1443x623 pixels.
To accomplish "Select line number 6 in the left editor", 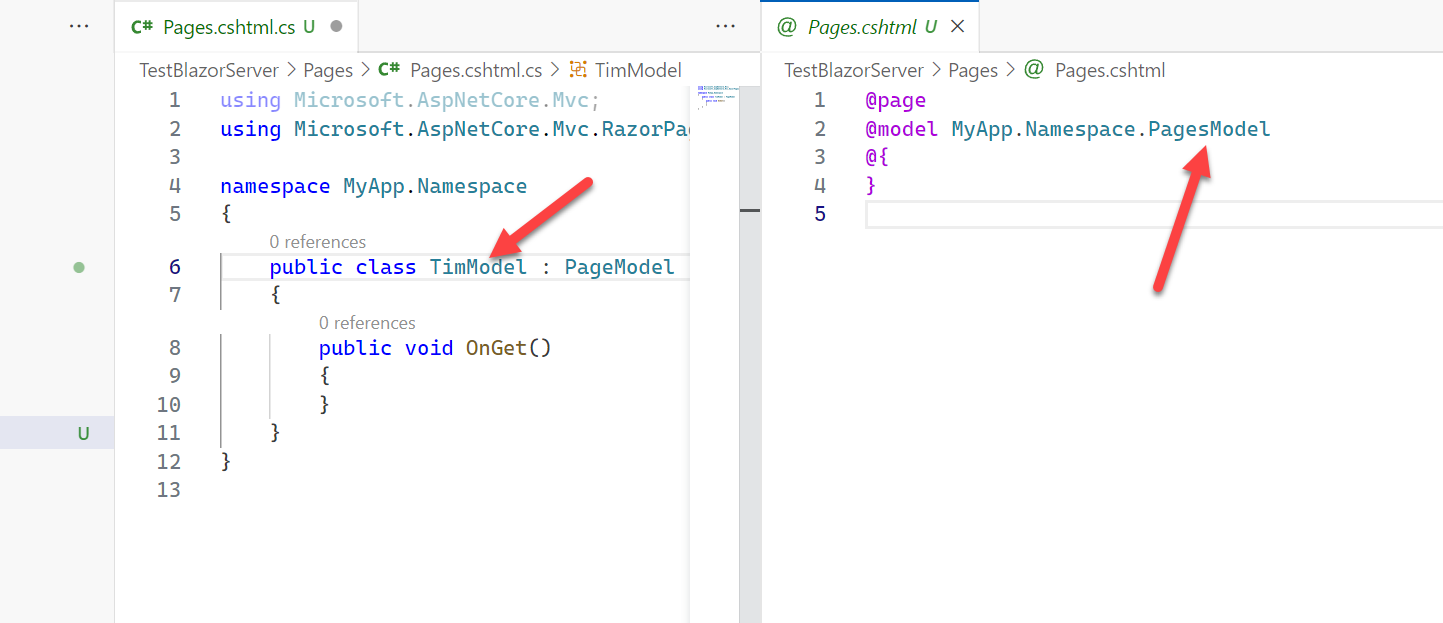I will 174,267.
